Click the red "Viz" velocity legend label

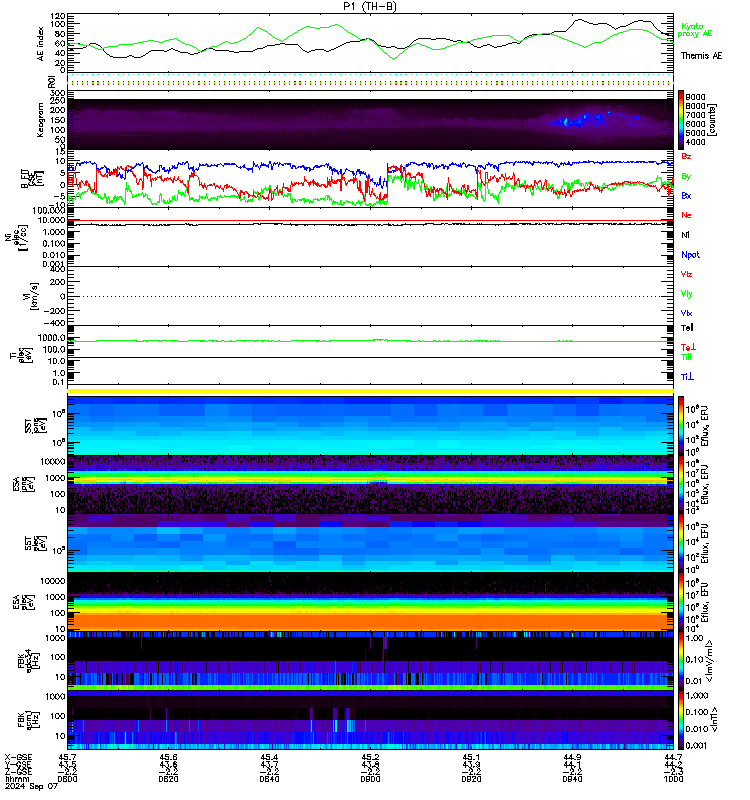[686, 274]
